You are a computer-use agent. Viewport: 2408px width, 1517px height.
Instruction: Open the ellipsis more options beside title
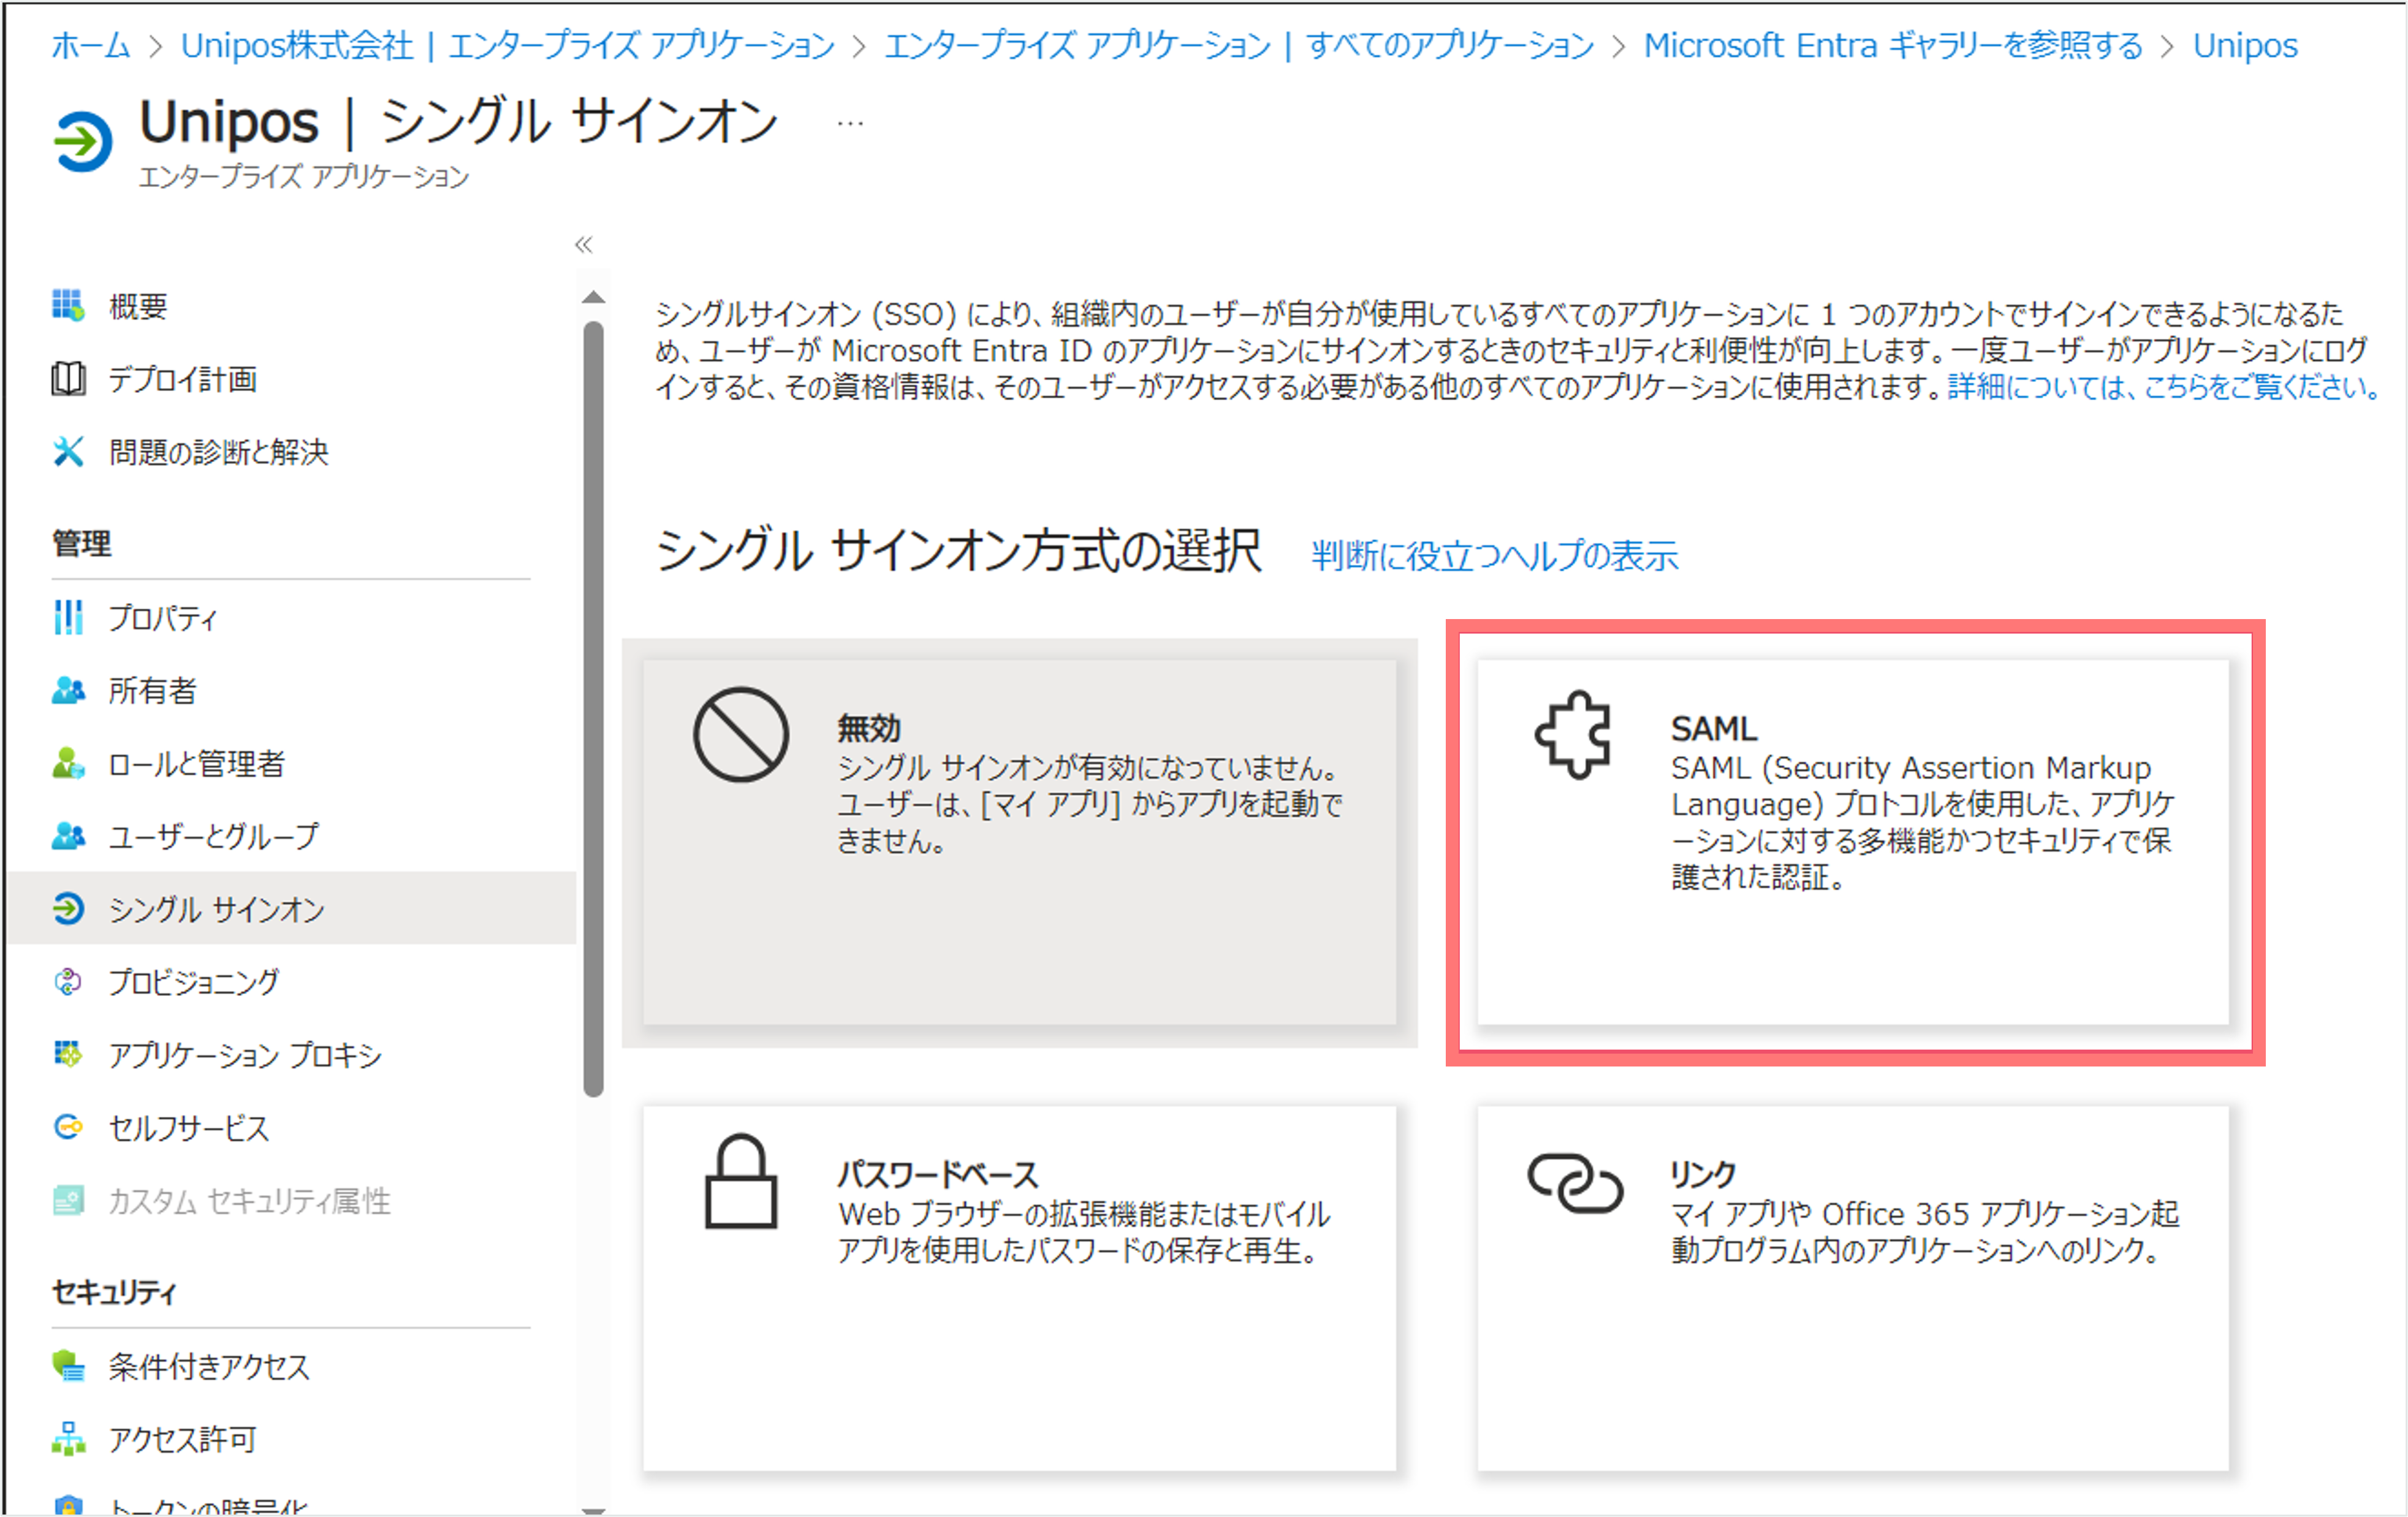click(850, 123)
